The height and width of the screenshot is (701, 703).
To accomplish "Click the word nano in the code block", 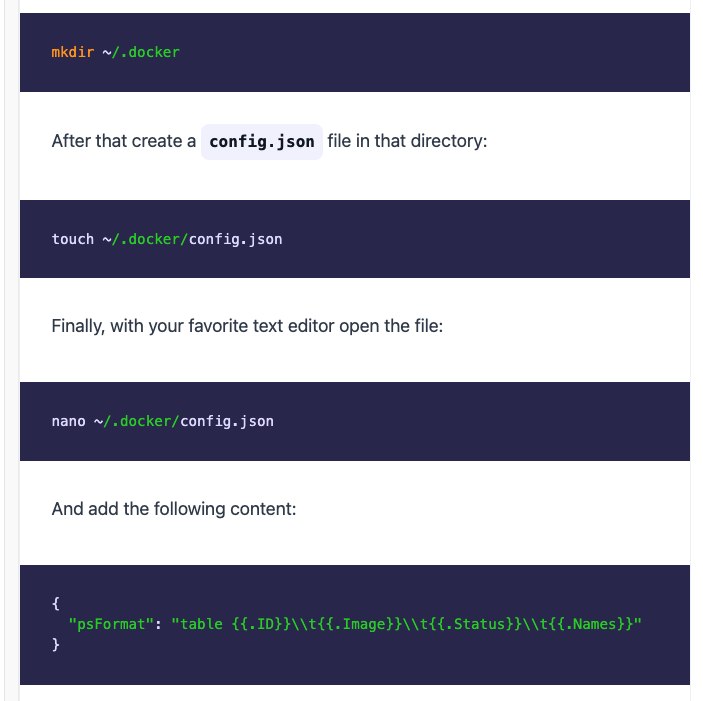I will point(68,421).
